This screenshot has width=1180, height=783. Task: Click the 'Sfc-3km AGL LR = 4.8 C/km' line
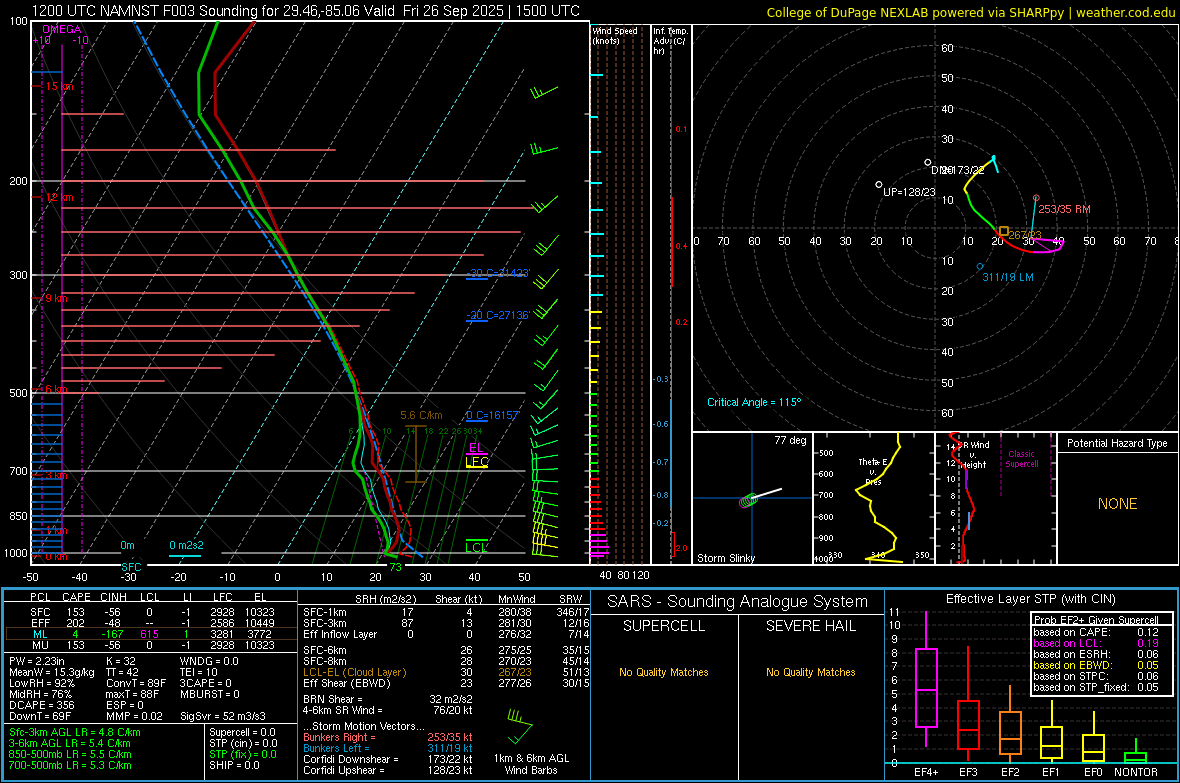(x=75, y=732)
